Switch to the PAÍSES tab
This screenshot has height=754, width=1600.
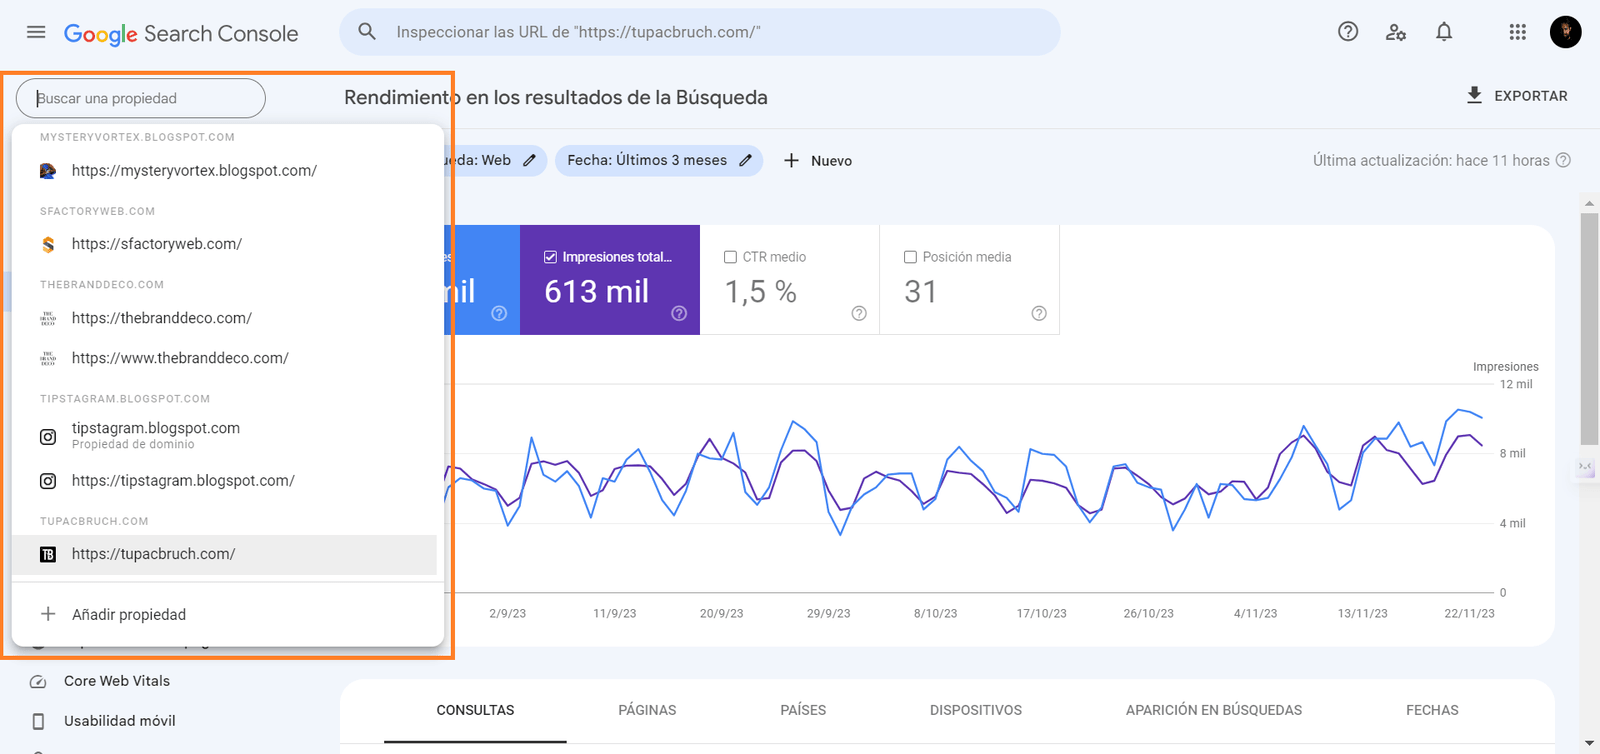[x=803, y=710]
